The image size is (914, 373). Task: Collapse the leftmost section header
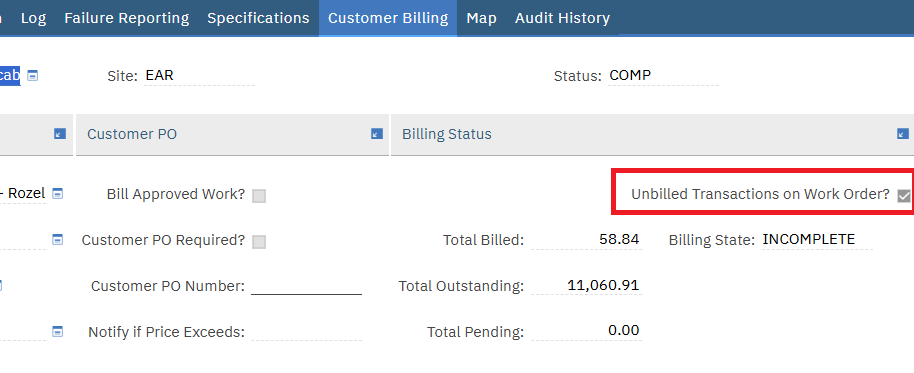(60, 134)
